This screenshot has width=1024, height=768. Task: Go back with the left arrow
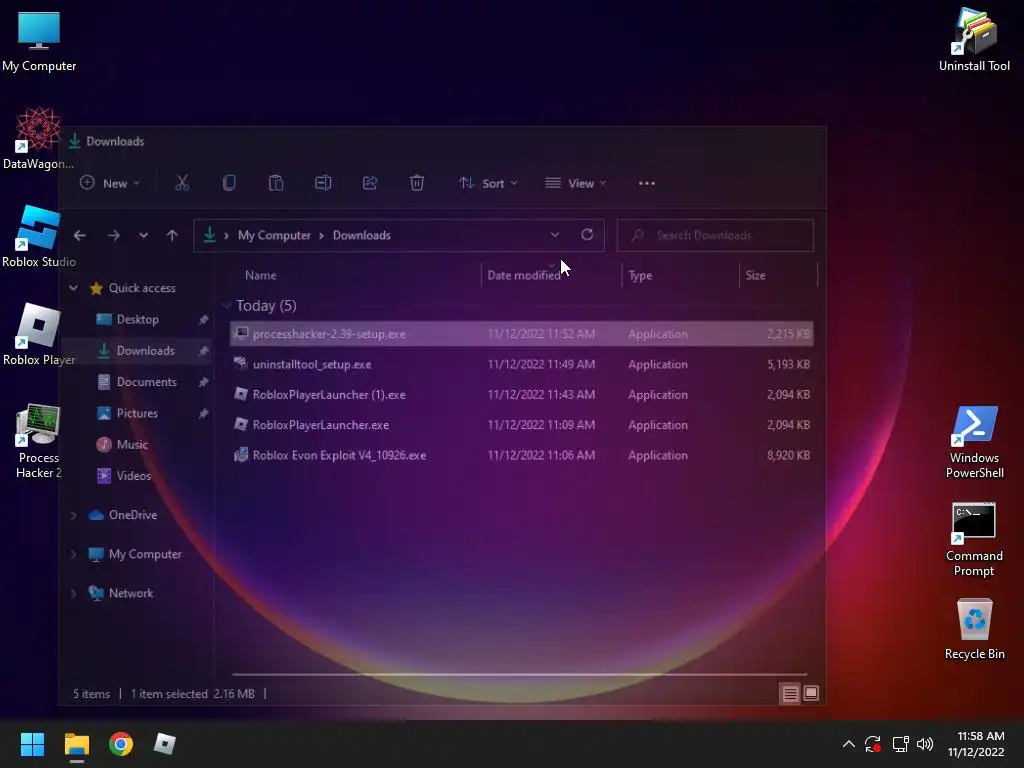pyautogui.click(x=80, y=235)
